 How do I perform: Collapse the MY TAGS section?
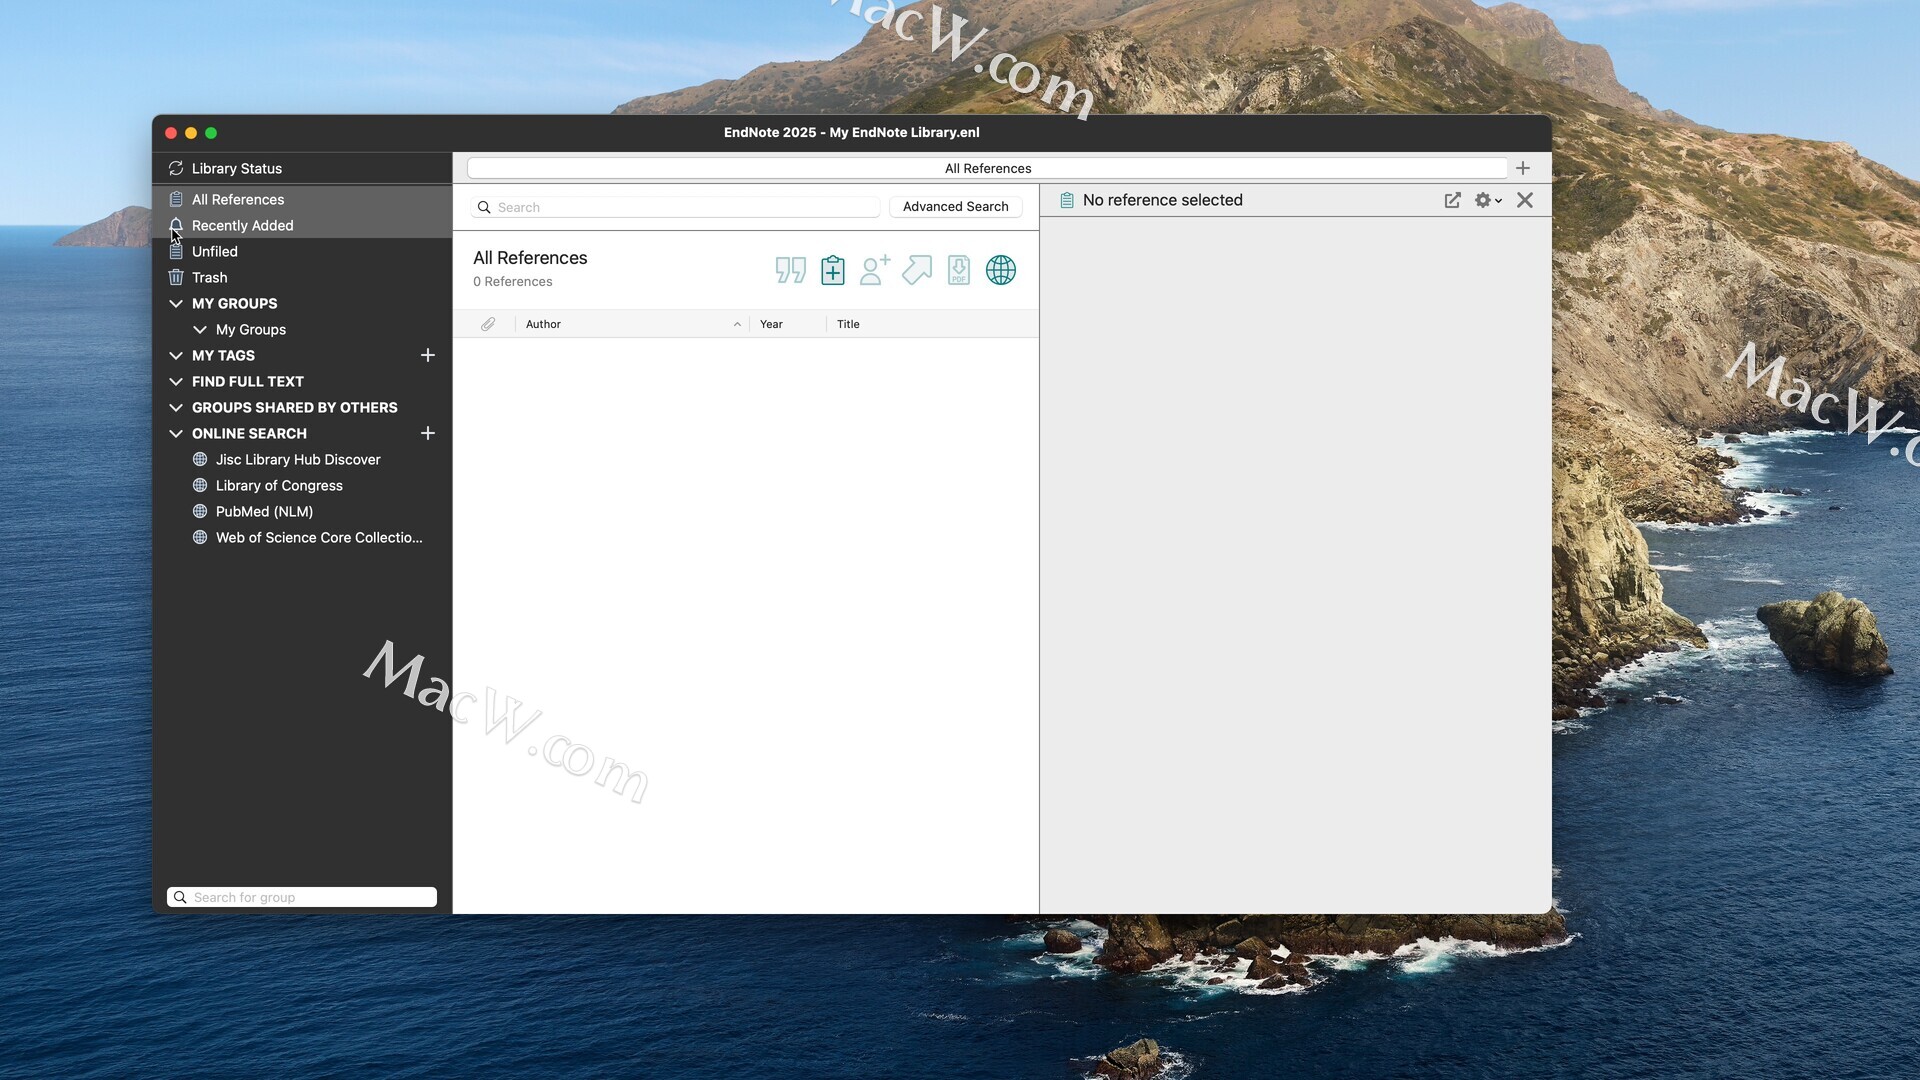point(176,355)
